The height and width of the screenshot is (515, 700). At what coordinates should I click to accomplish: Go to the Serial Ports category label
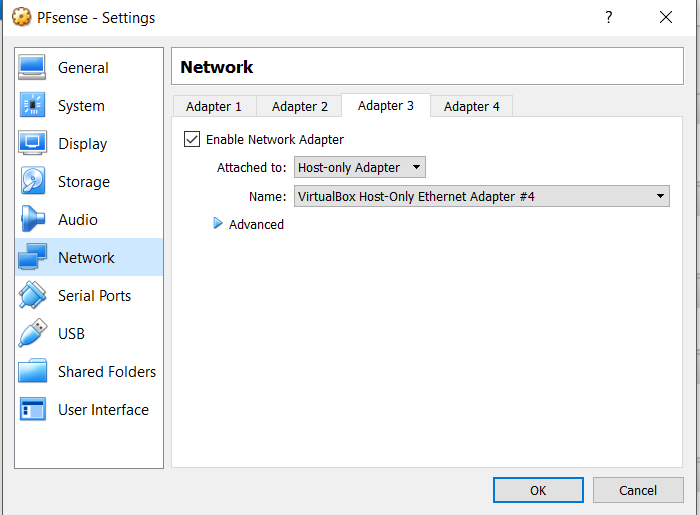[x=94, y=295]
